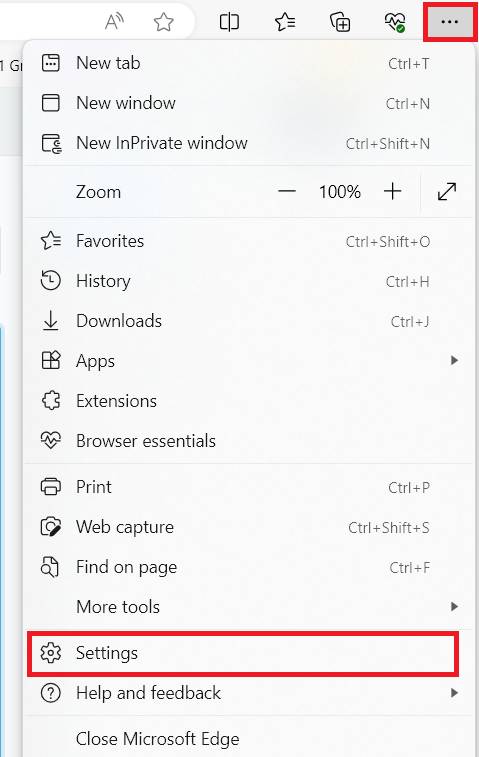Click the Browser essentials heart icon in toolbar
Image resolution: width=479 pixels, height=757 pixels.
click(394, 22)
